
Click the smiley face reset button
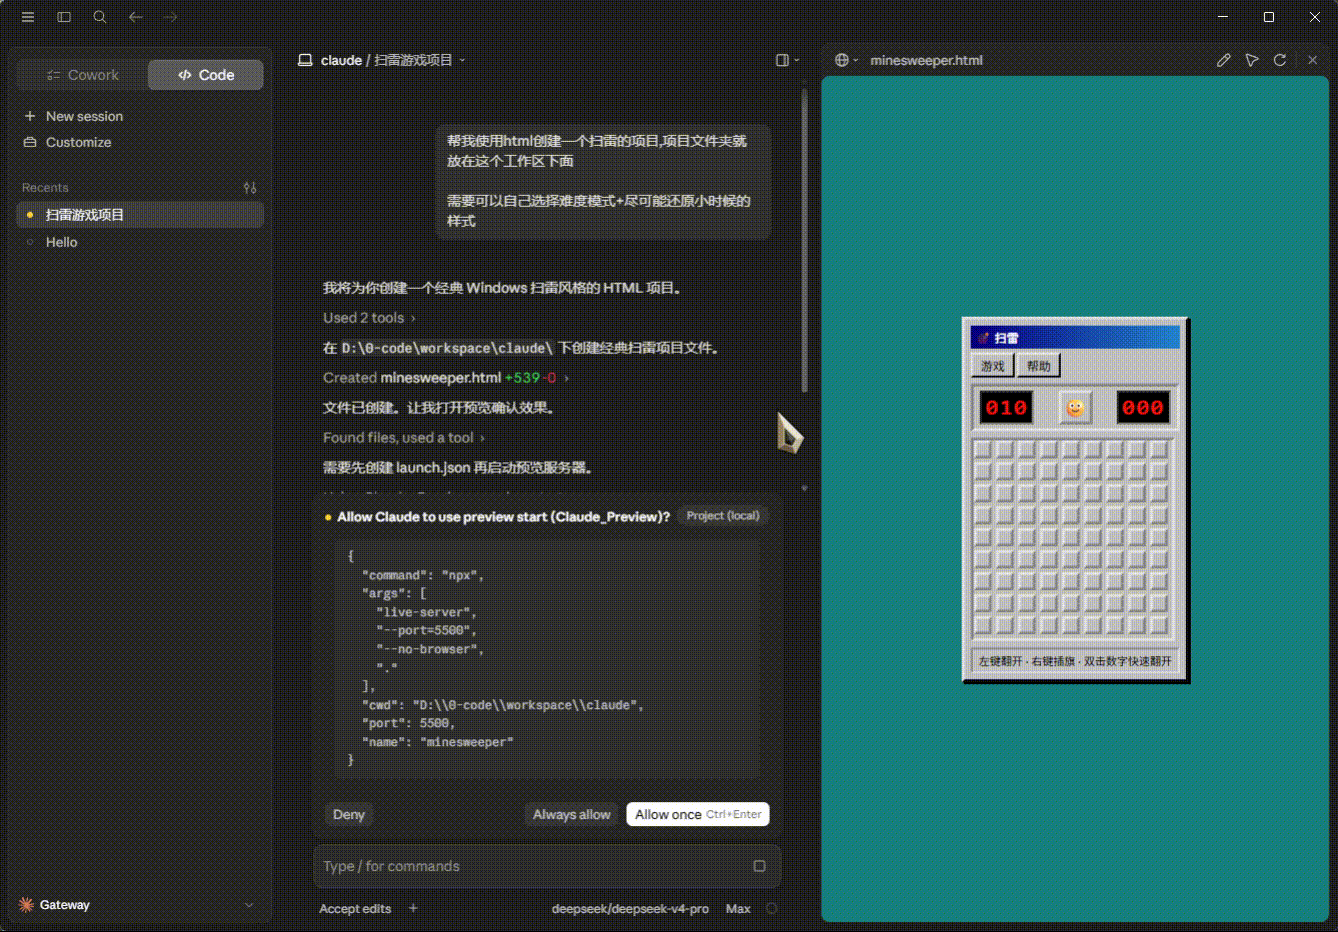[x=1075, y=408]
